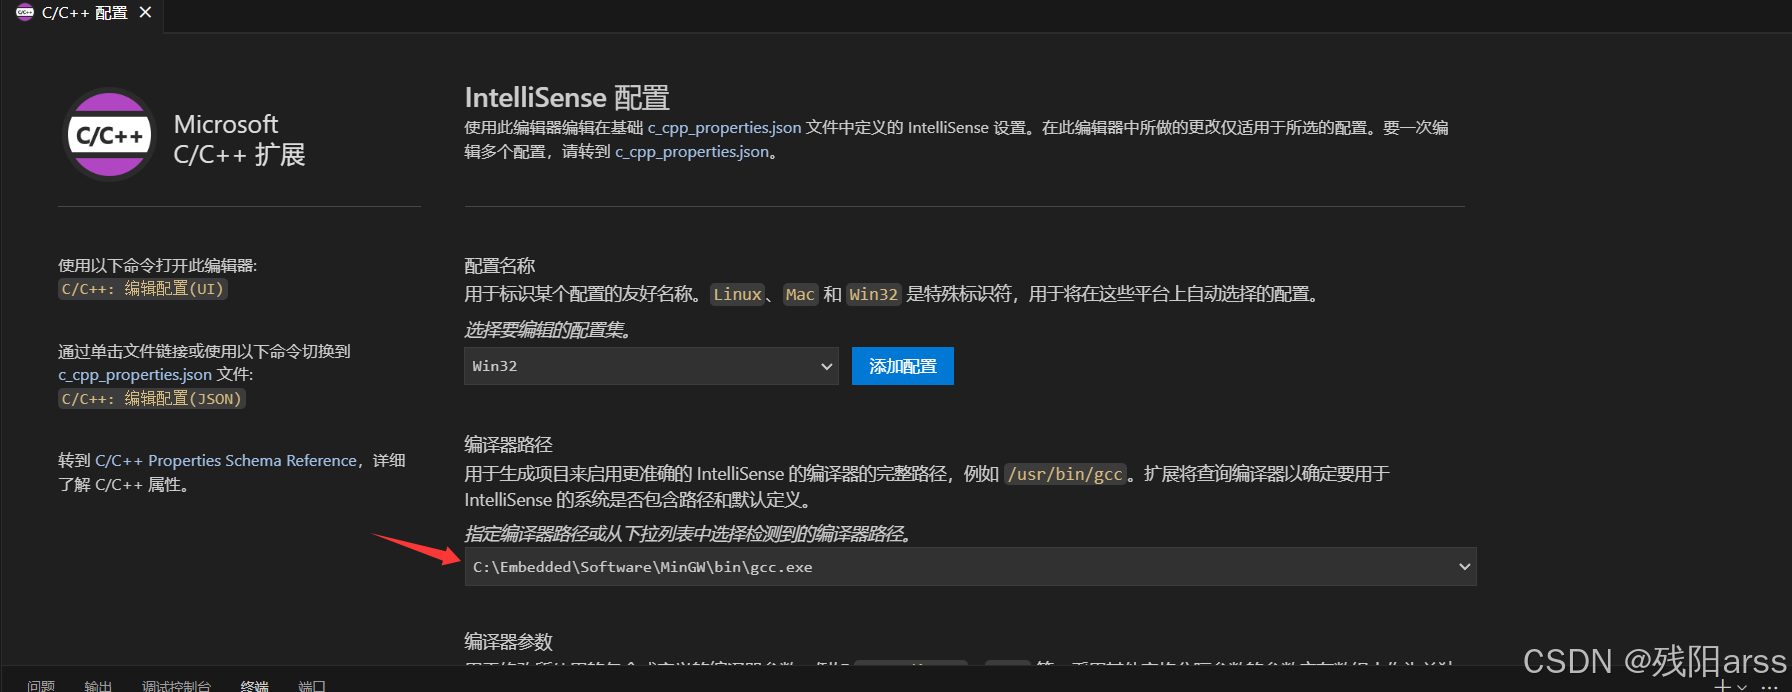The width and height of the screenshot is (1792, 692).
Task: Click the 添加配置 button
Action: click(903, 366)
